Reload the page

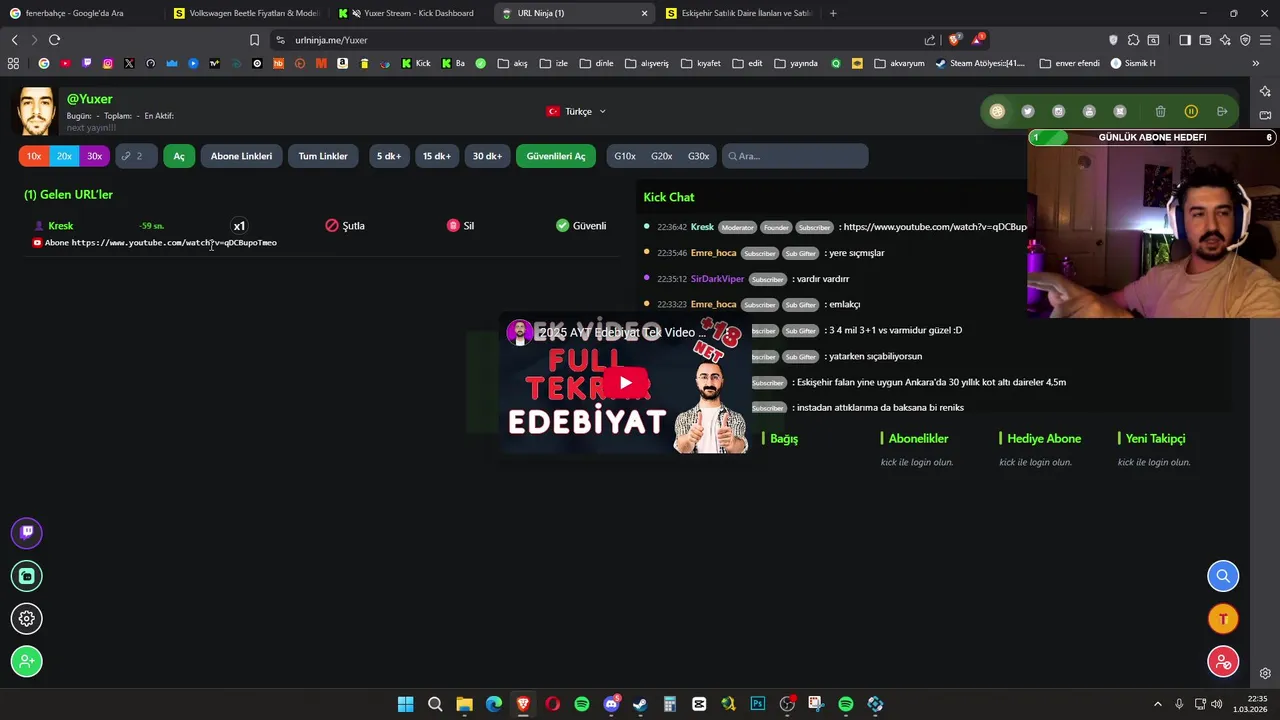(54, 40)
